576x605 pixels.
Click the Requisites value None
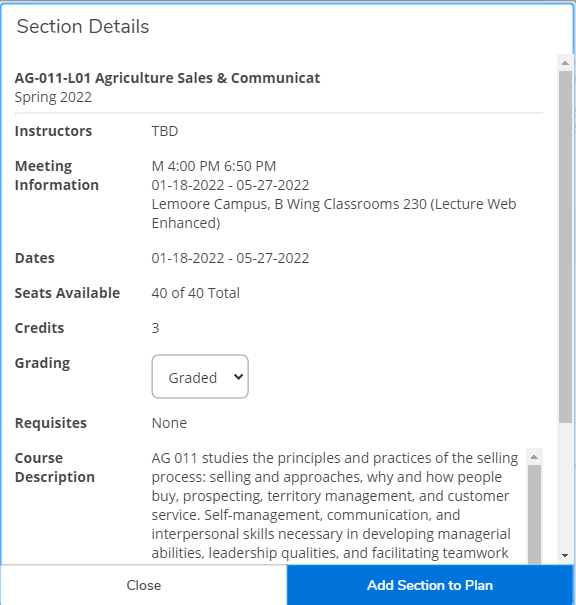(x=169, y=423)
